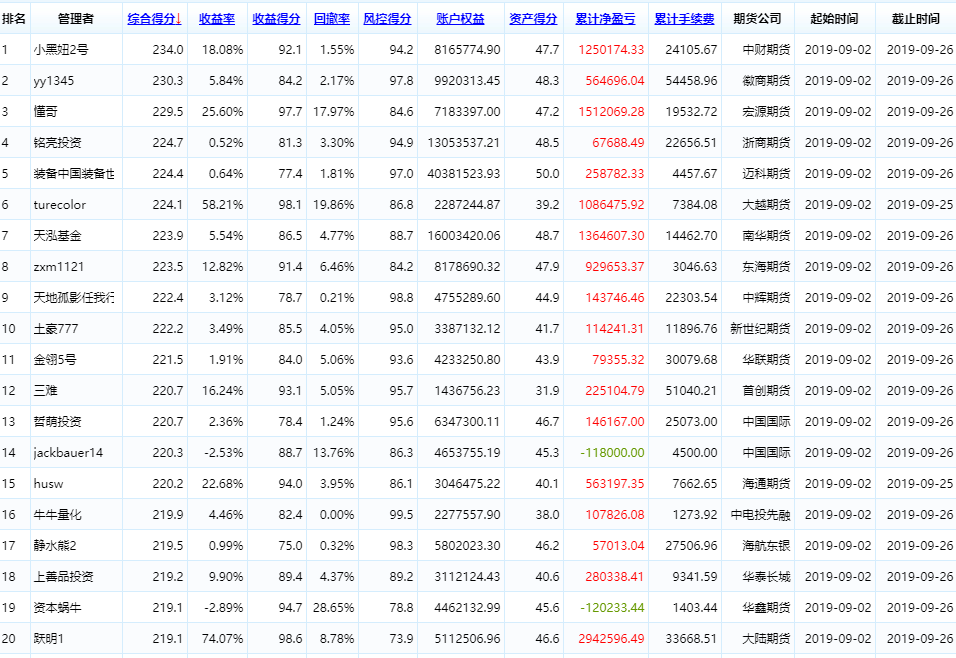Sort by 风控得分 column header
956x658 pixels.
click(x=387, y=19)
